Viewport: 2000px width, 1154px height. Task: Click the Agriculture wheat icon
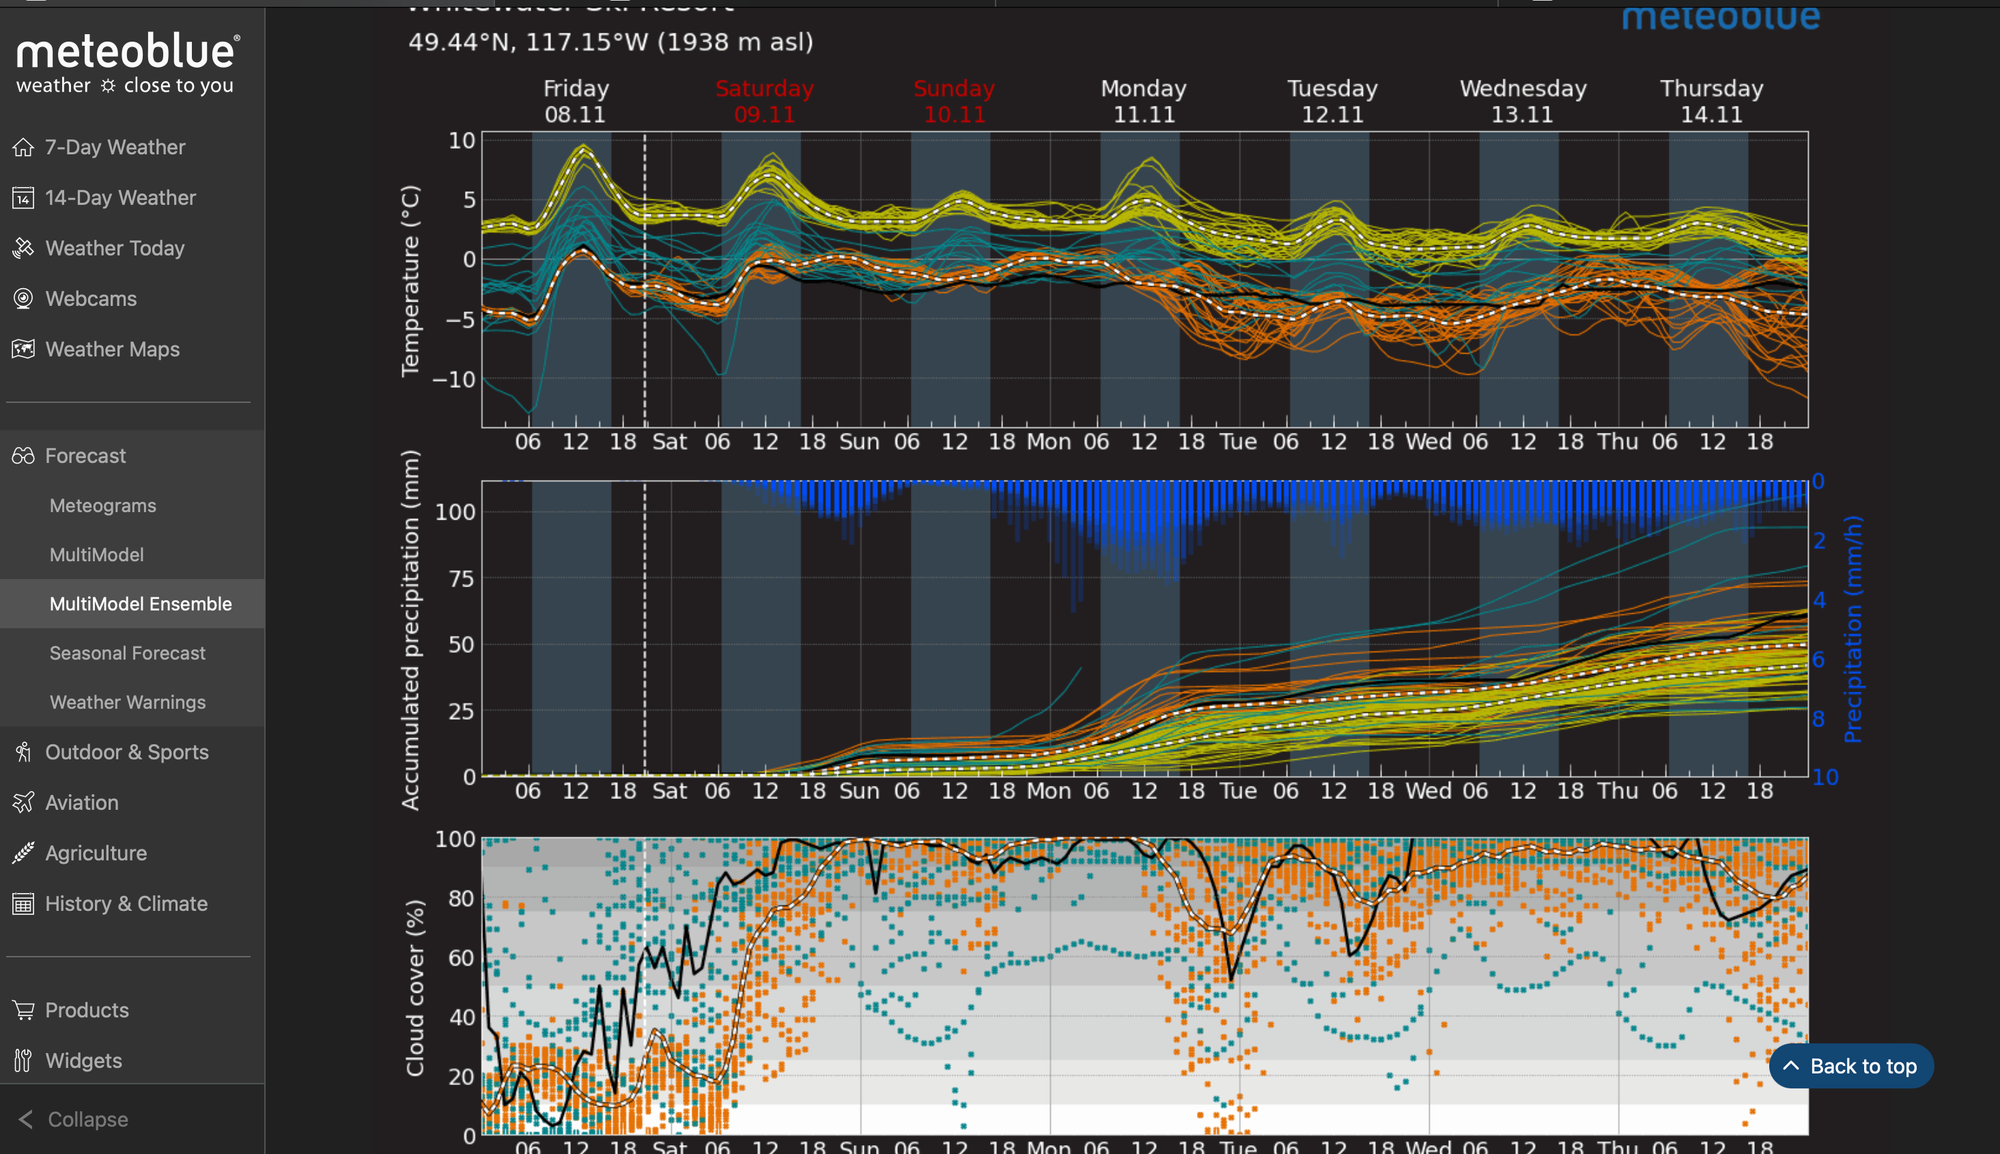coord(23,853)
